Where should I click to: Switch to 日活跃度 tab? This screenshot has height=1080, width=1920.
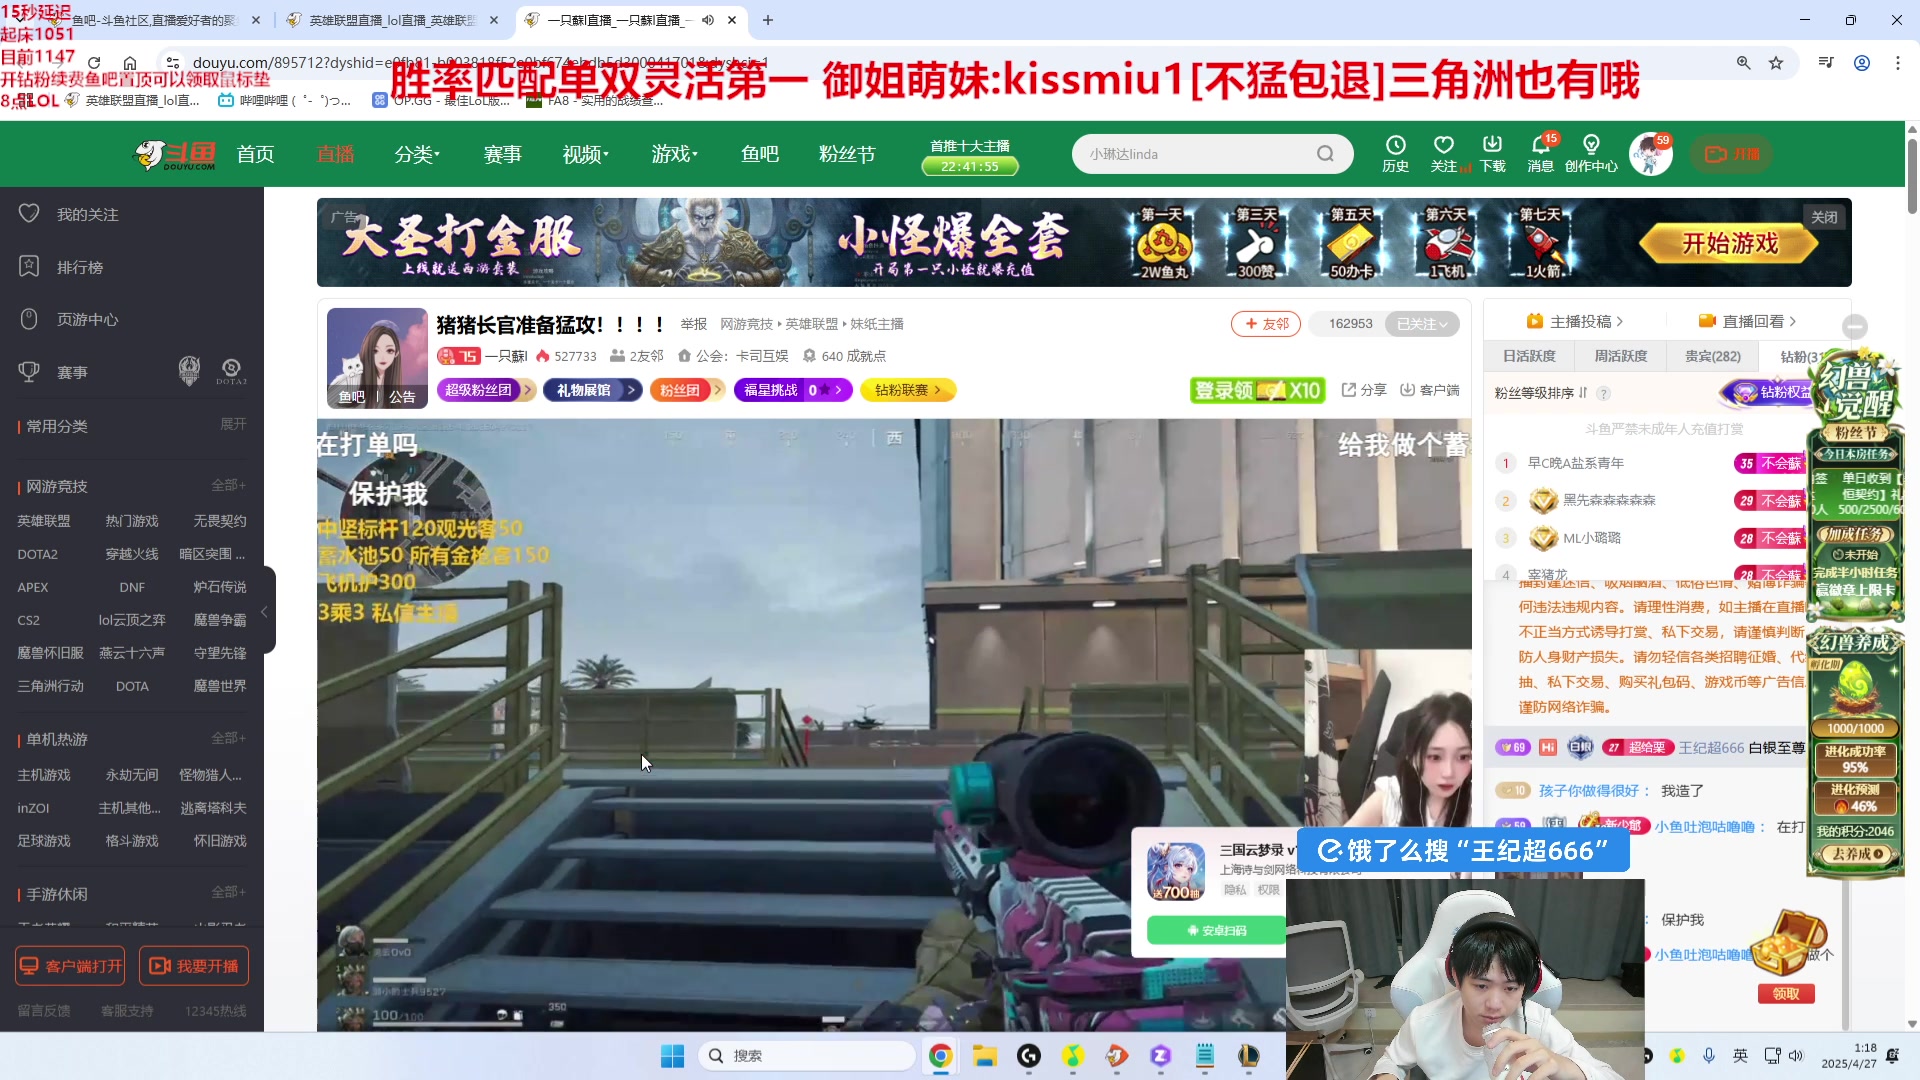point(1529,356)
